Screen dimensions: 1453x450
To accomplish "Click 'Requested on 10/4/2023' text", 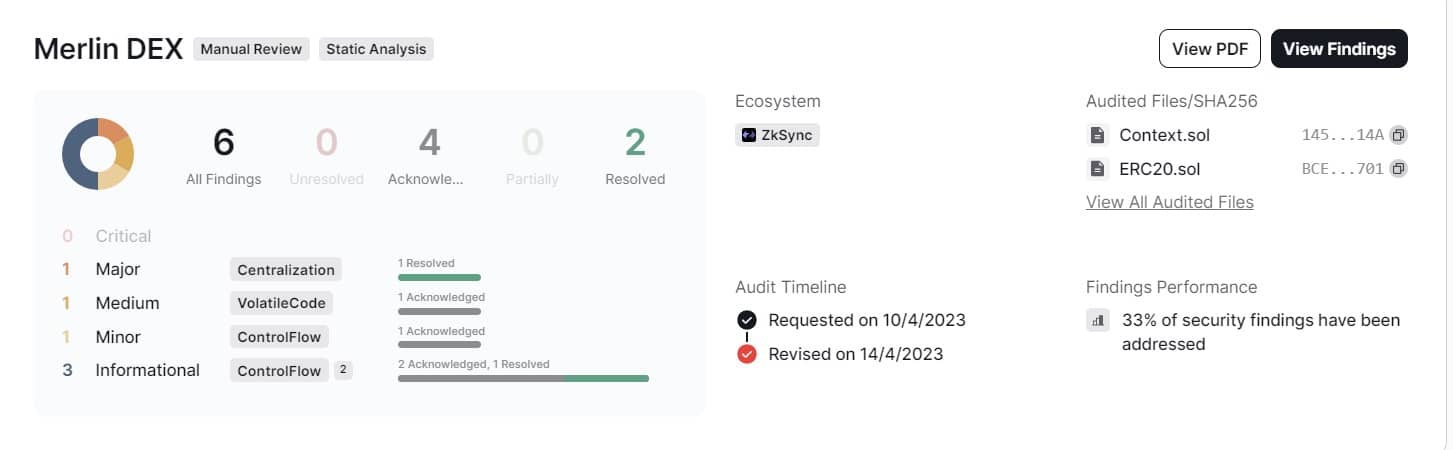I will point(867,320).
